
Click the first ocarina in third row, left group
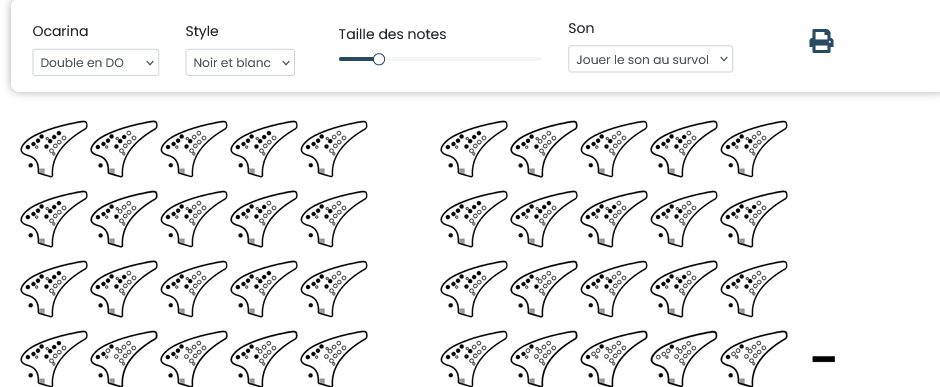tap(54, 289)
